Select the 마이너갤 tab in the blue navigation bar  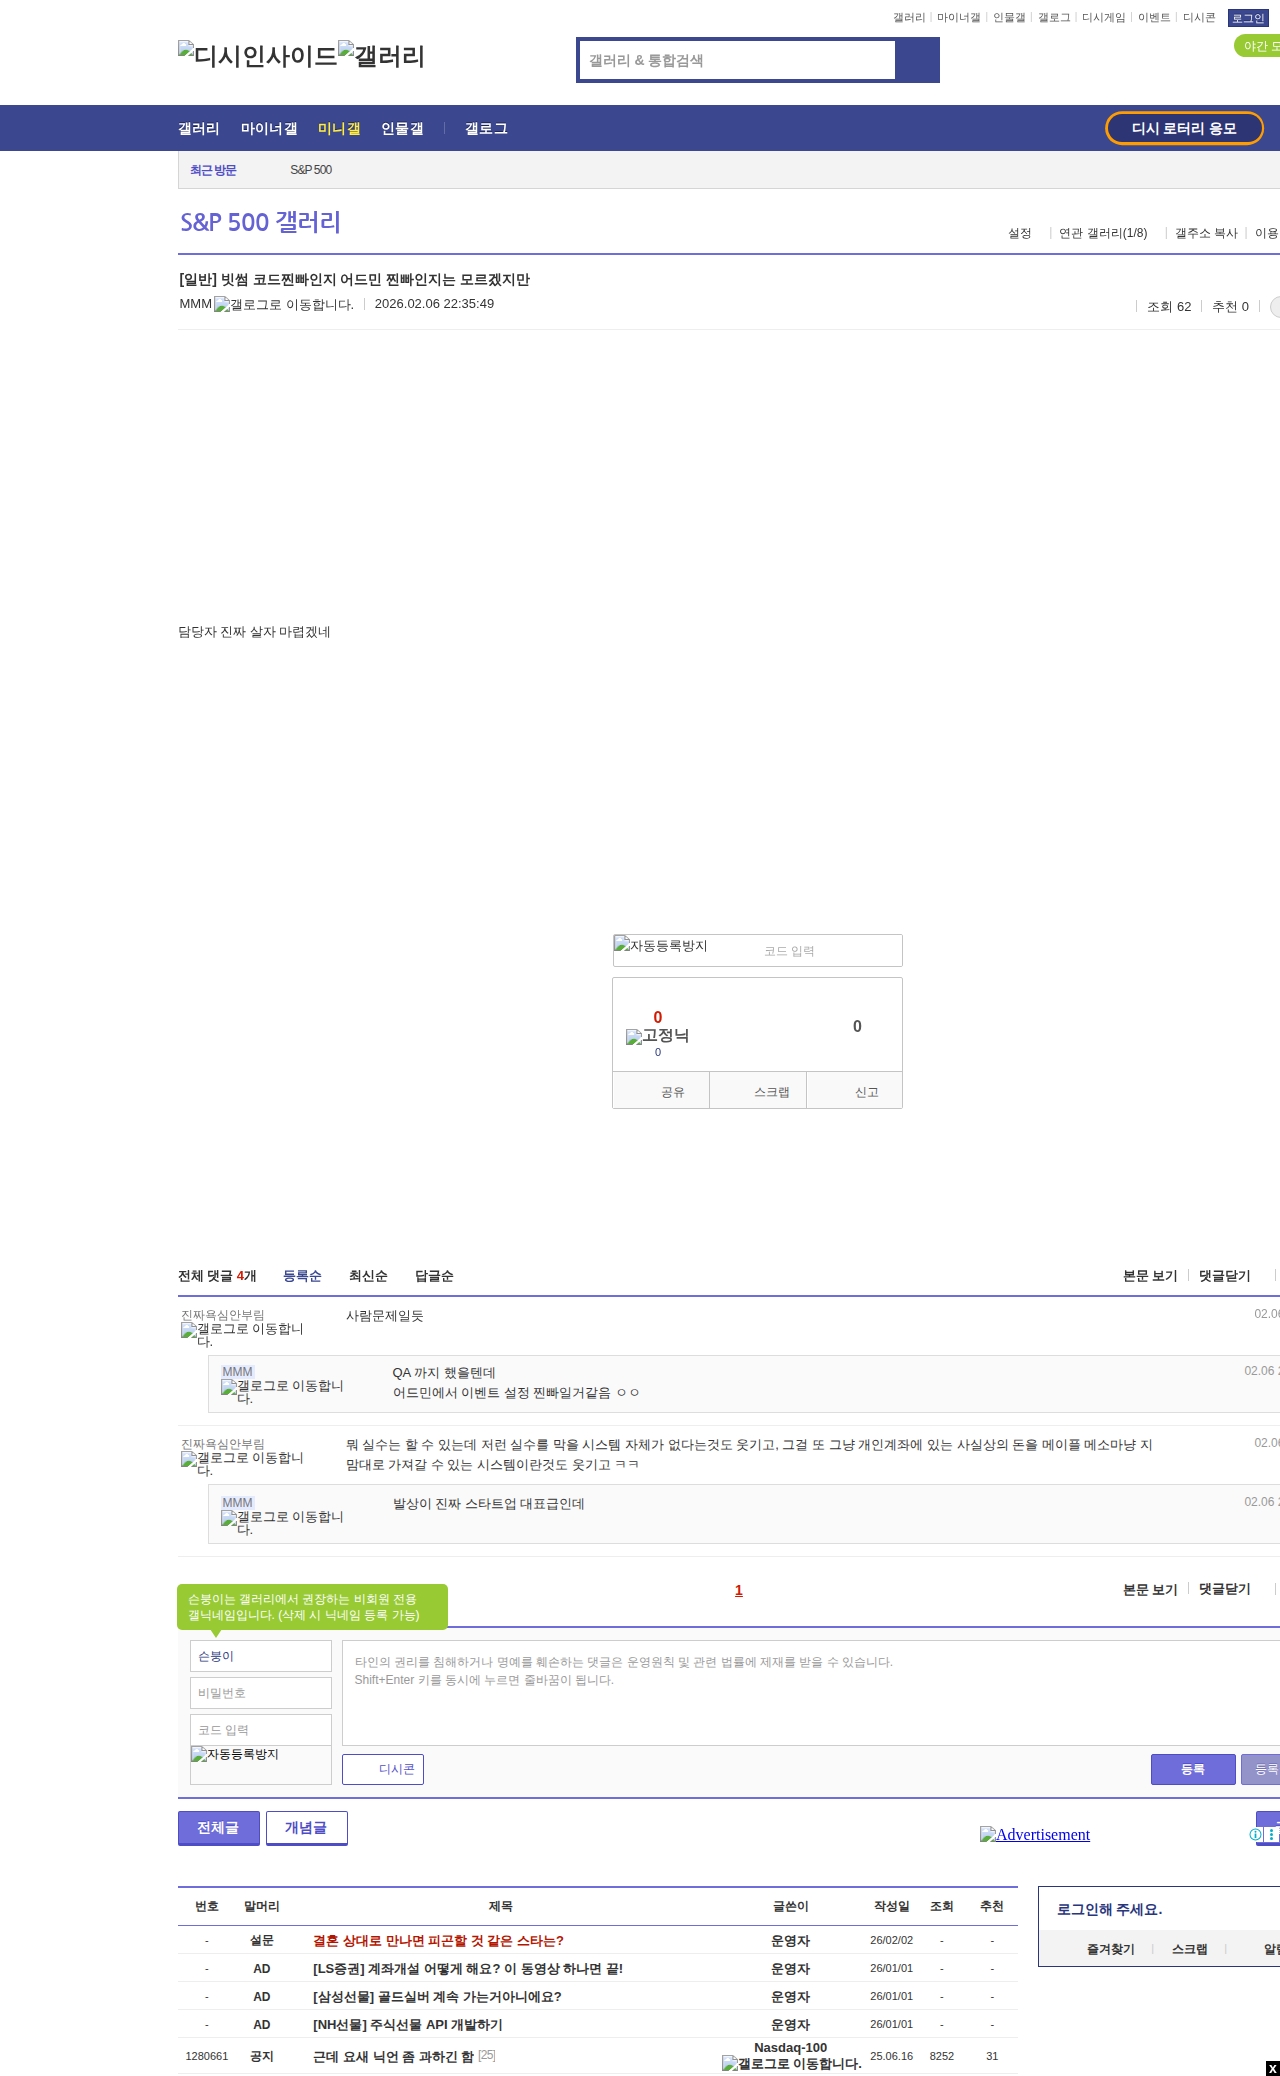pyautogui.click(x=269, y=128)
